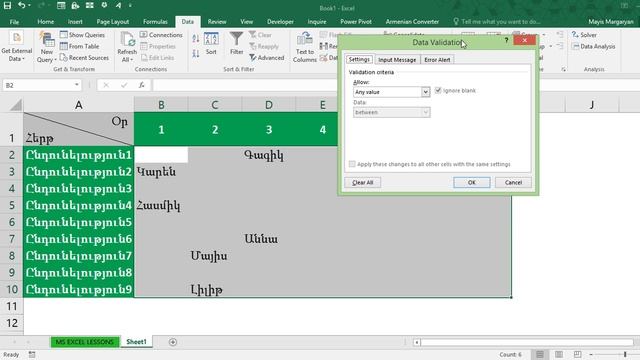Toggle the Ignore blank checkbox
Viewport: 640px width, 360px height.
438,90
